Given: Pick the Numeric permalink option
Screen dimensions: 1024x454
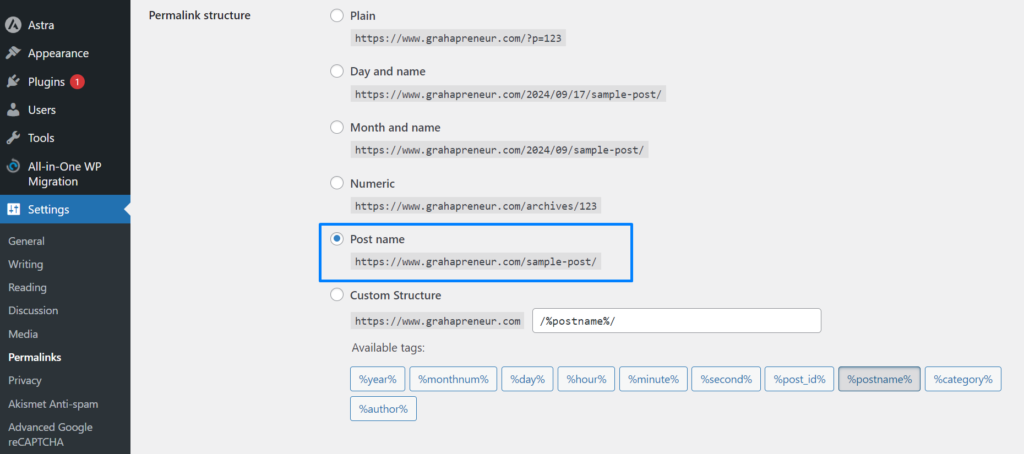Looking at the screenshot, I should pos(337,184).
